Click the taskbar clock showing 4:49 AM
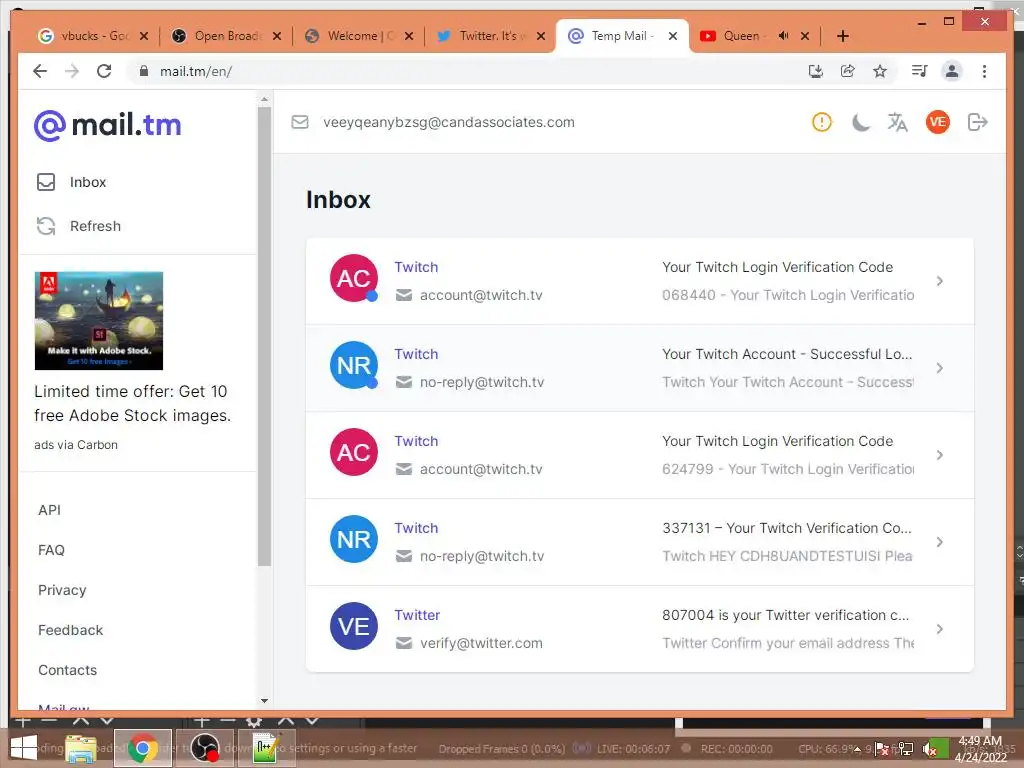 (x=980, y=749)
